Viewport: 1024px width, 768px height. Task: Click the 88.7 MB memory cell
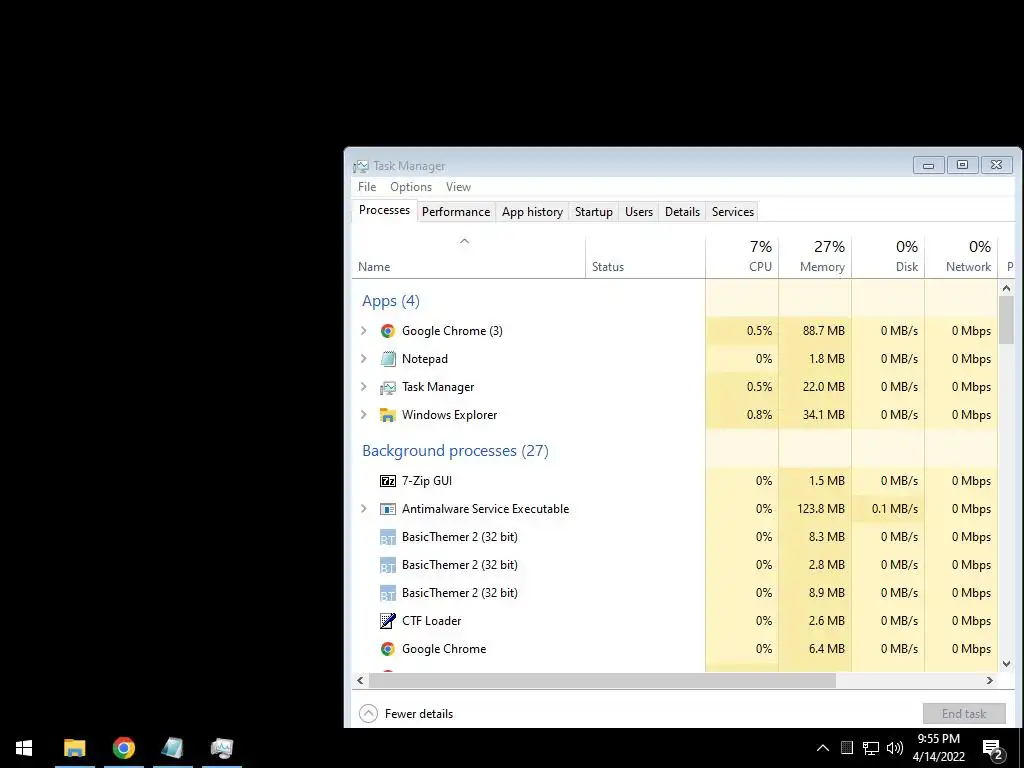(x=815, y=331)
